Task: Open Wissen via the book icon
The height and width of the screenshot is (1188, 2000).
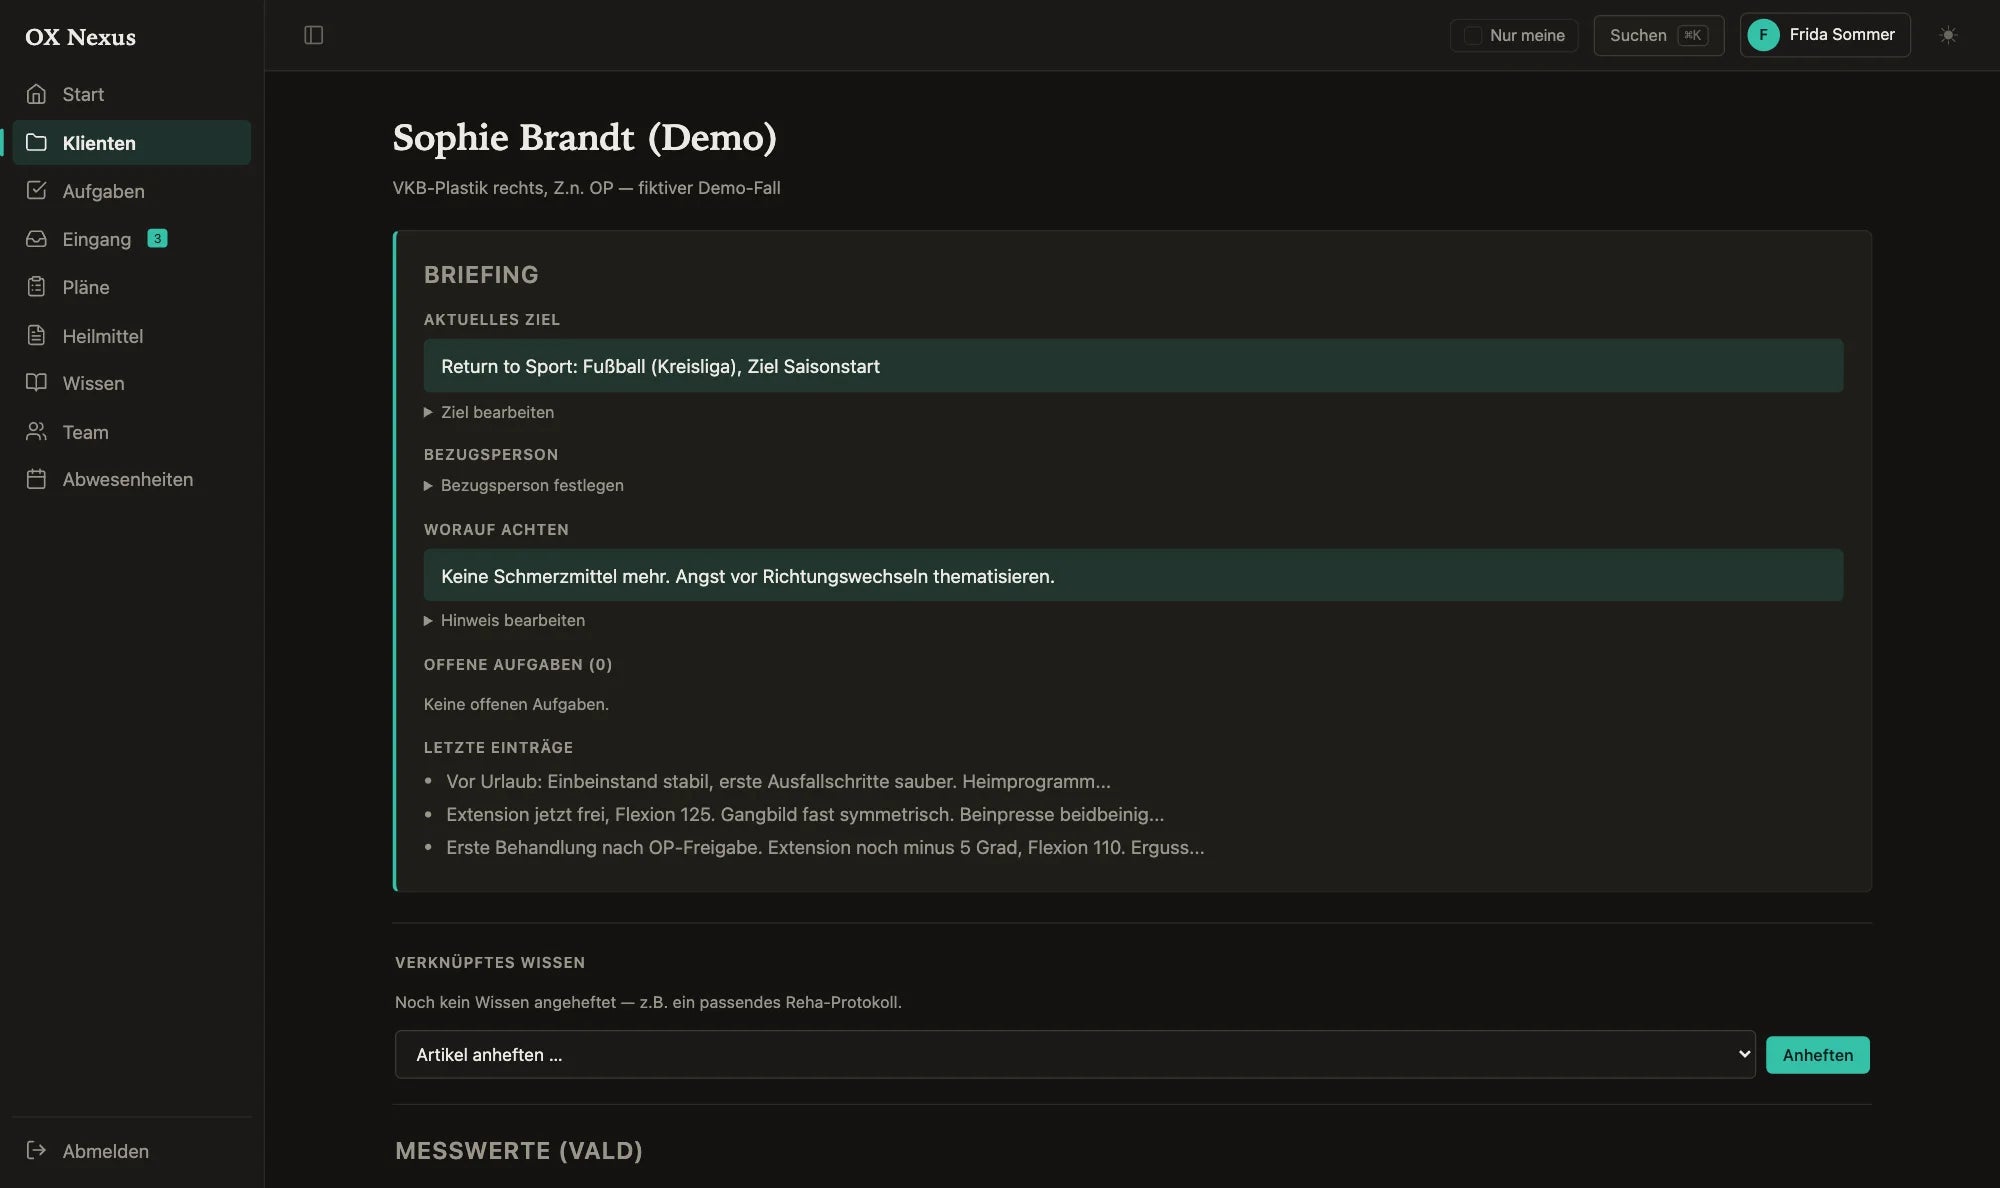Action: pos(36,383)
